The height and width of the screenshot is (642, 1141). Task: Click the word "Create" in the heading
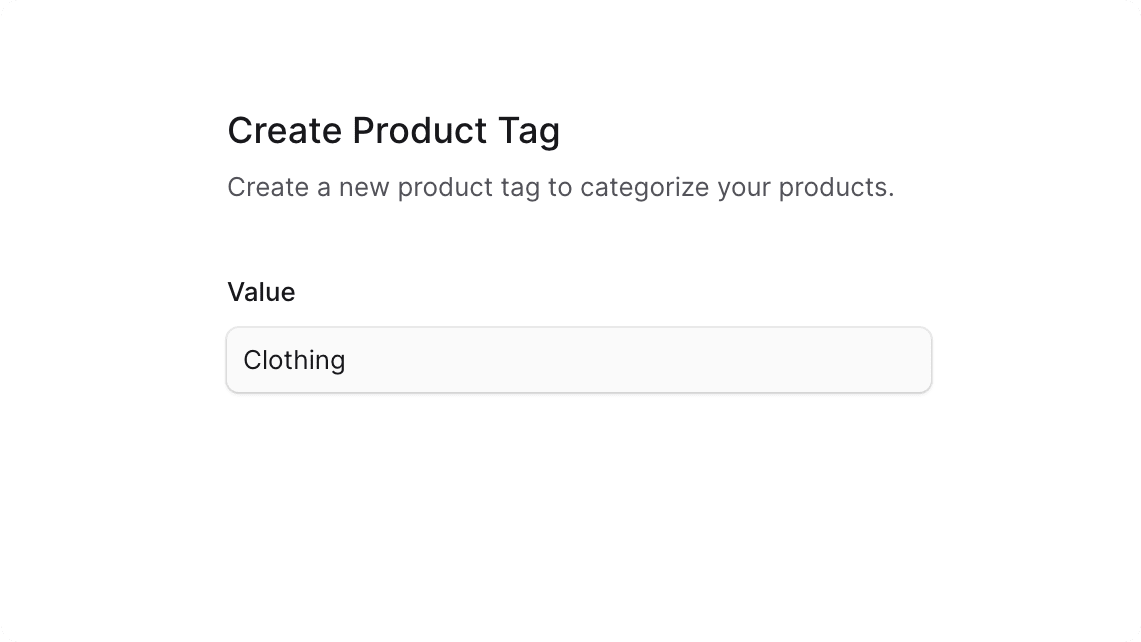tap(283, 131)
